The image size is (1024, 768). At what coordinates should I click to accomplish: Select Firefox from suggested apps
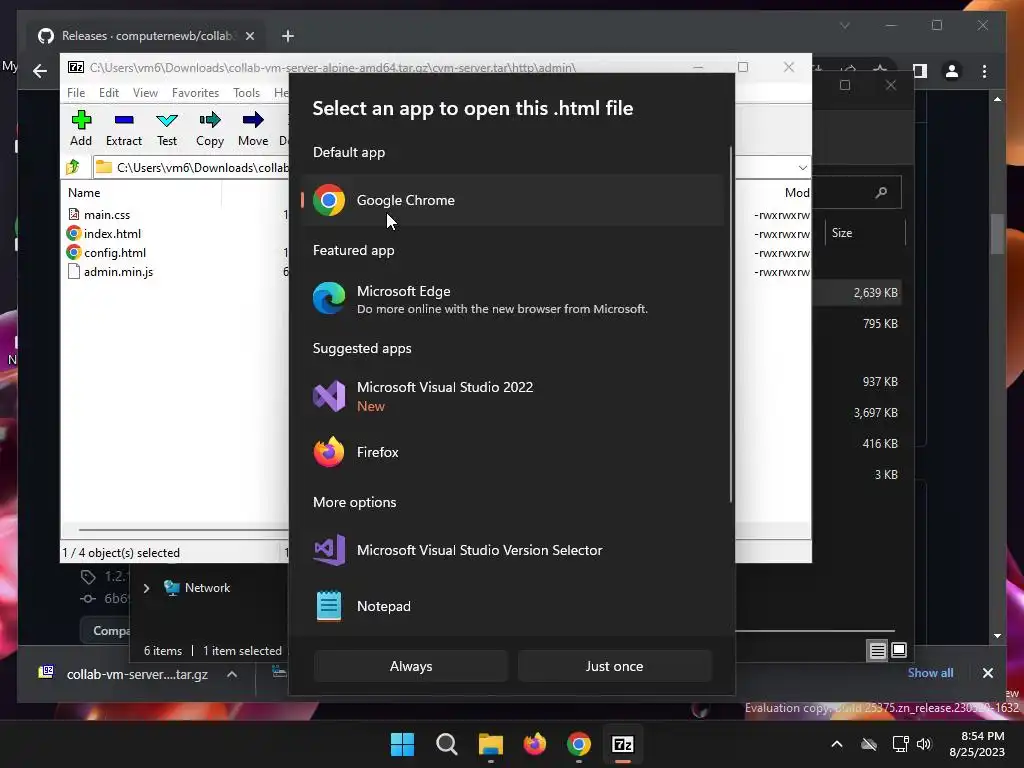pyautogui.click(x=513, y=452)
